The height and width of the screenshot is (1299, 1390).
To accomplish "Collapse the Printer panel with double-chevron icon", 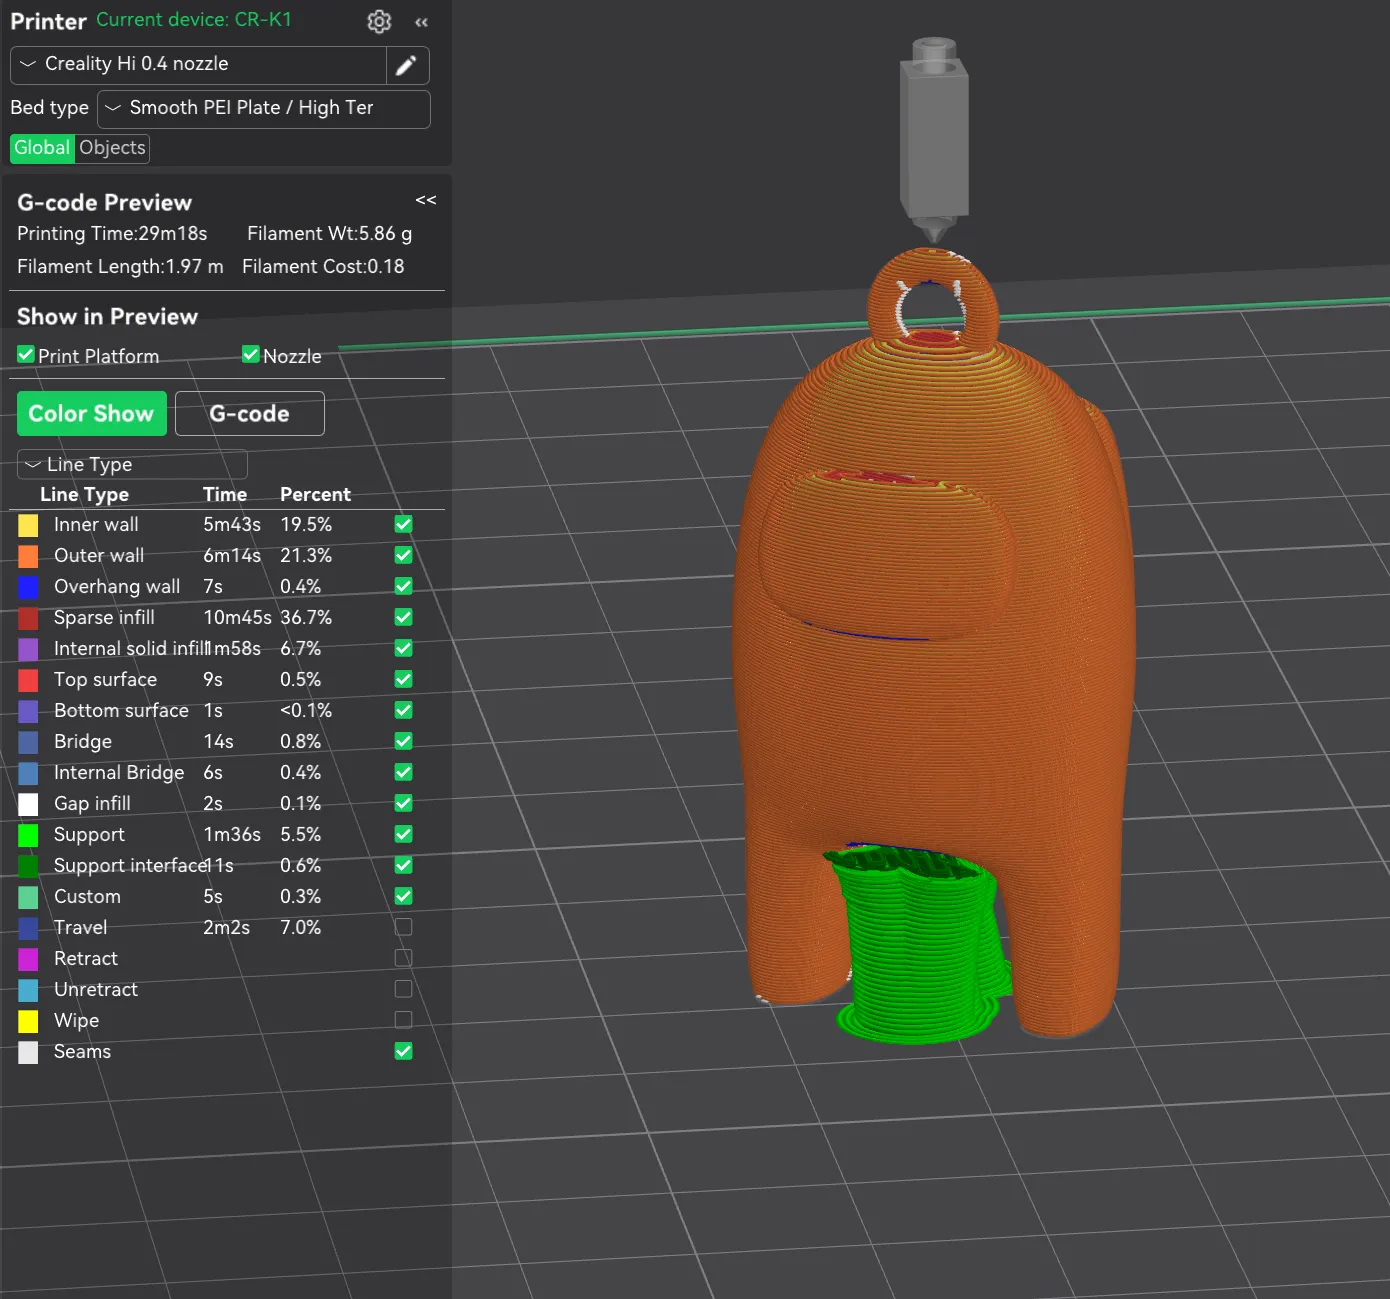I will [421, 22].
